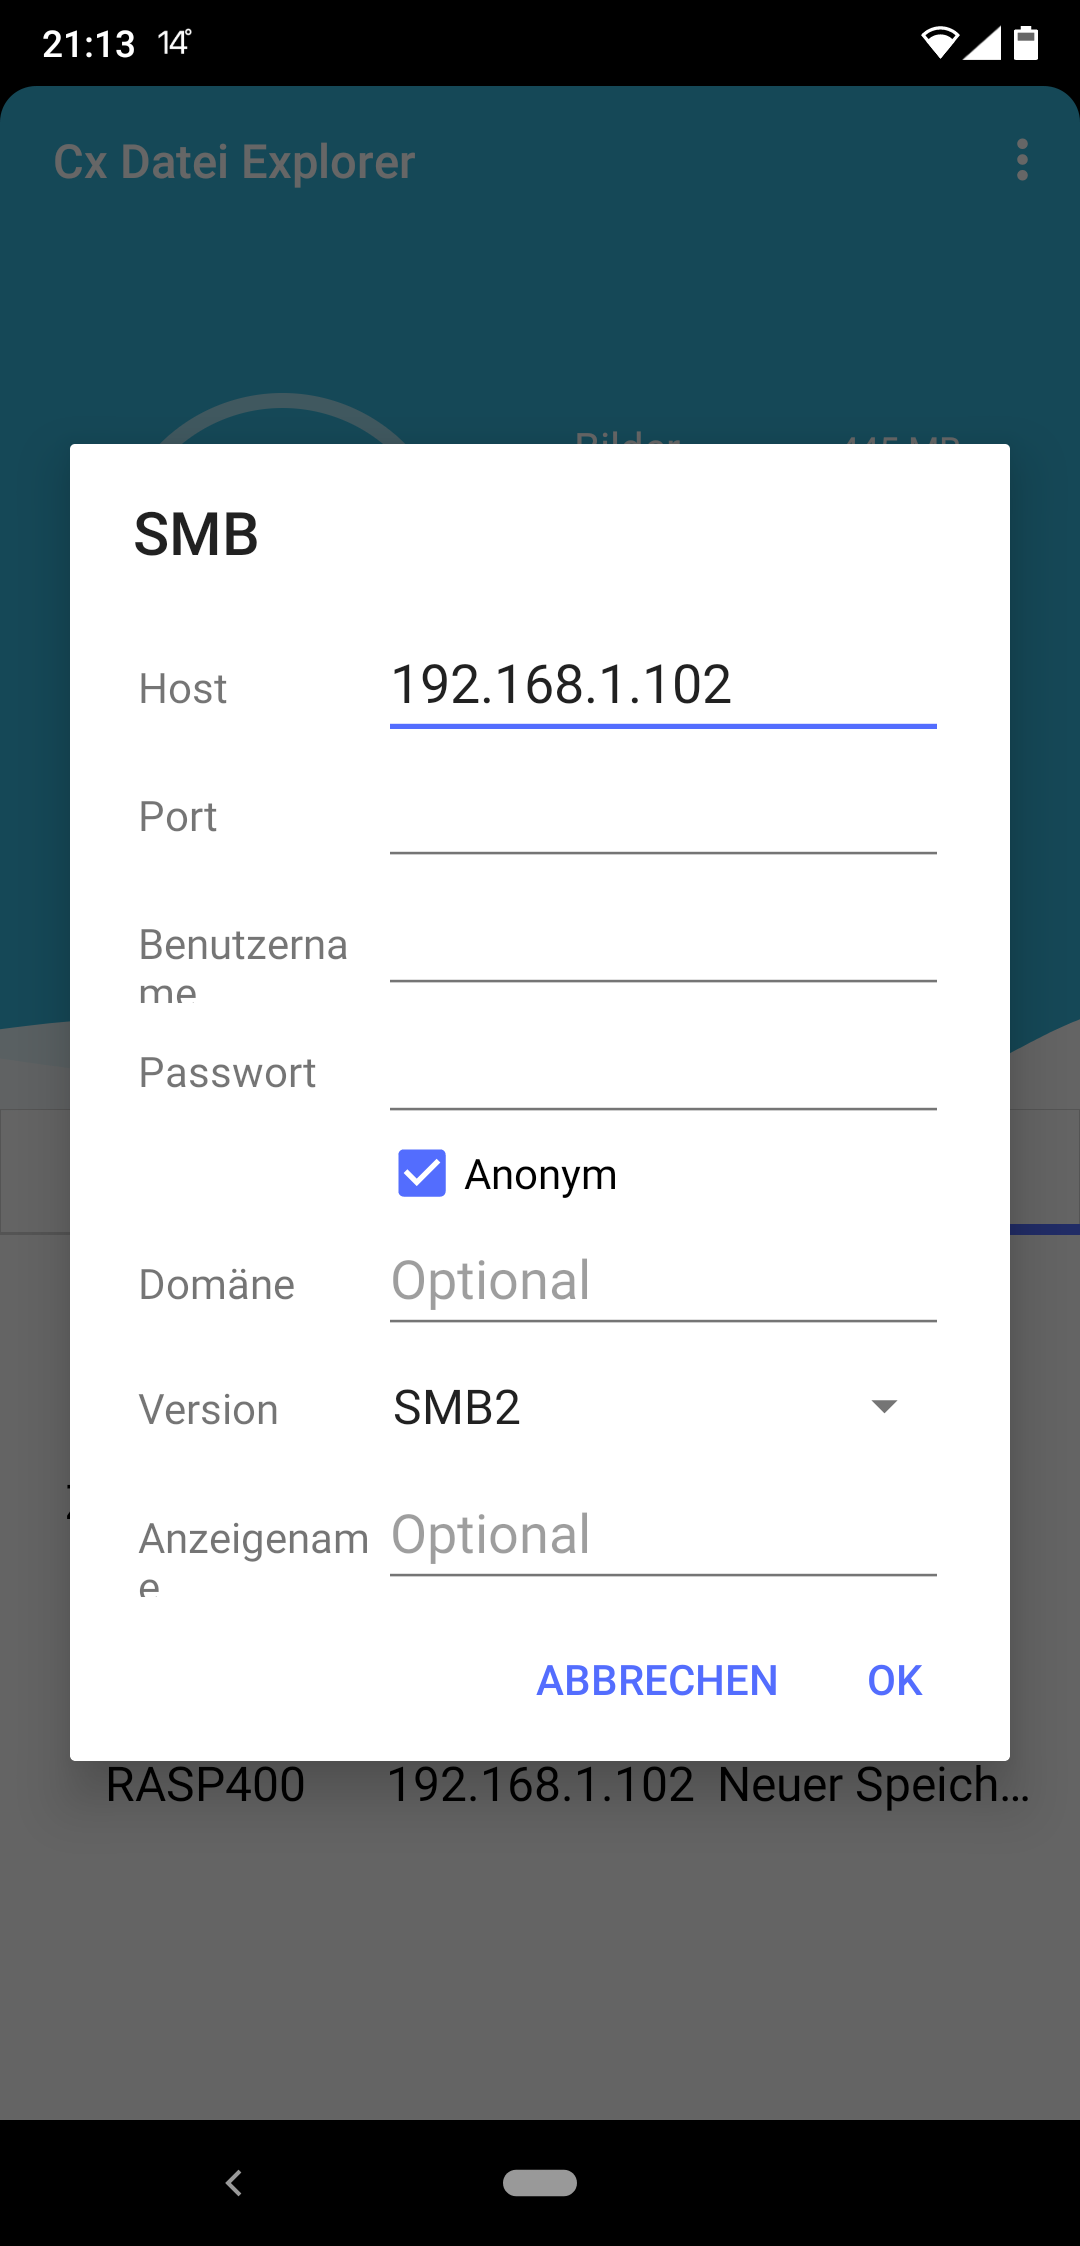Select the RASP400 network entry
Screen dimensions: 1080x2246
coord(206,1786)
